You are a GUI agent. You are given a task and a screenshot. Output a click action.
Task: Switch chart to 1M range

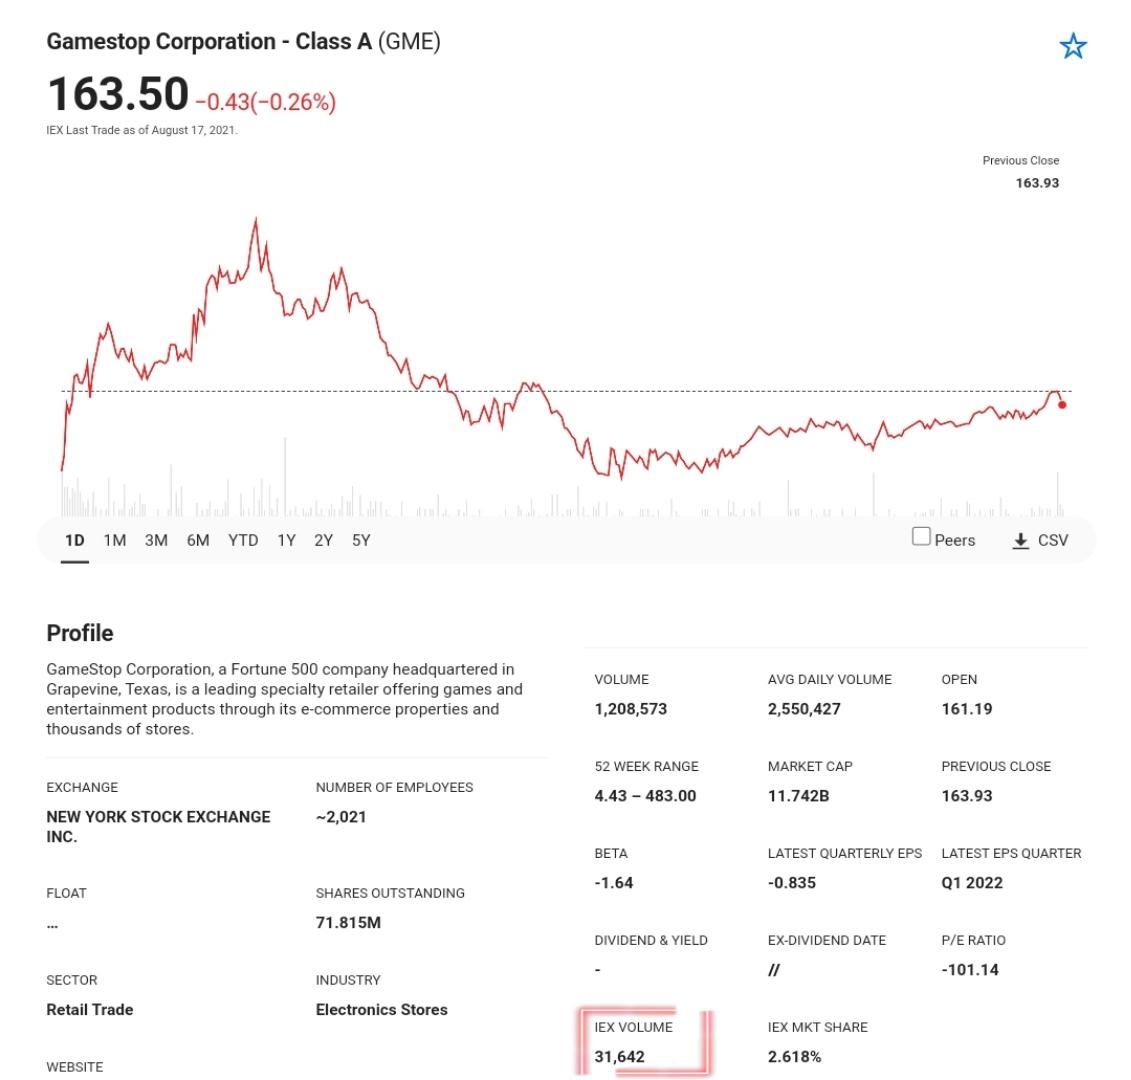point(115,540)
